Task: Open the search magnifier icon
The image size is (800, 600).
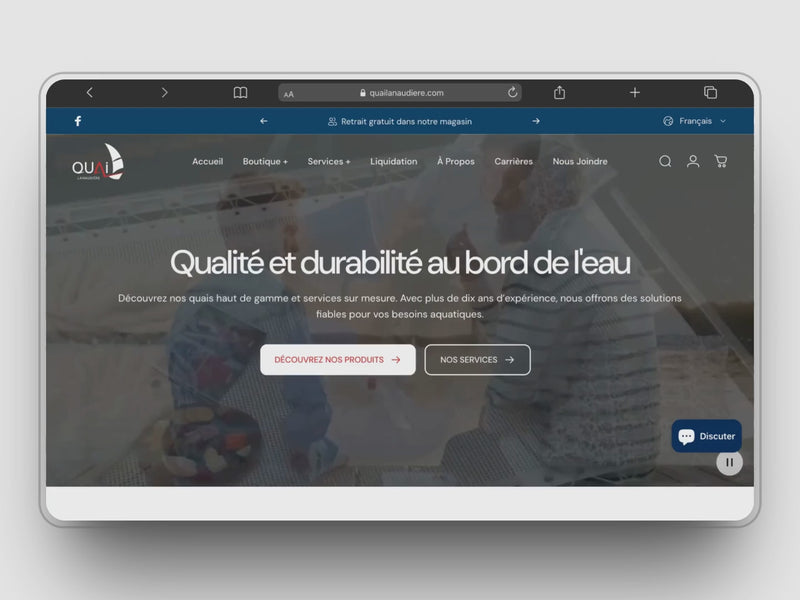Action: (665, 161)
